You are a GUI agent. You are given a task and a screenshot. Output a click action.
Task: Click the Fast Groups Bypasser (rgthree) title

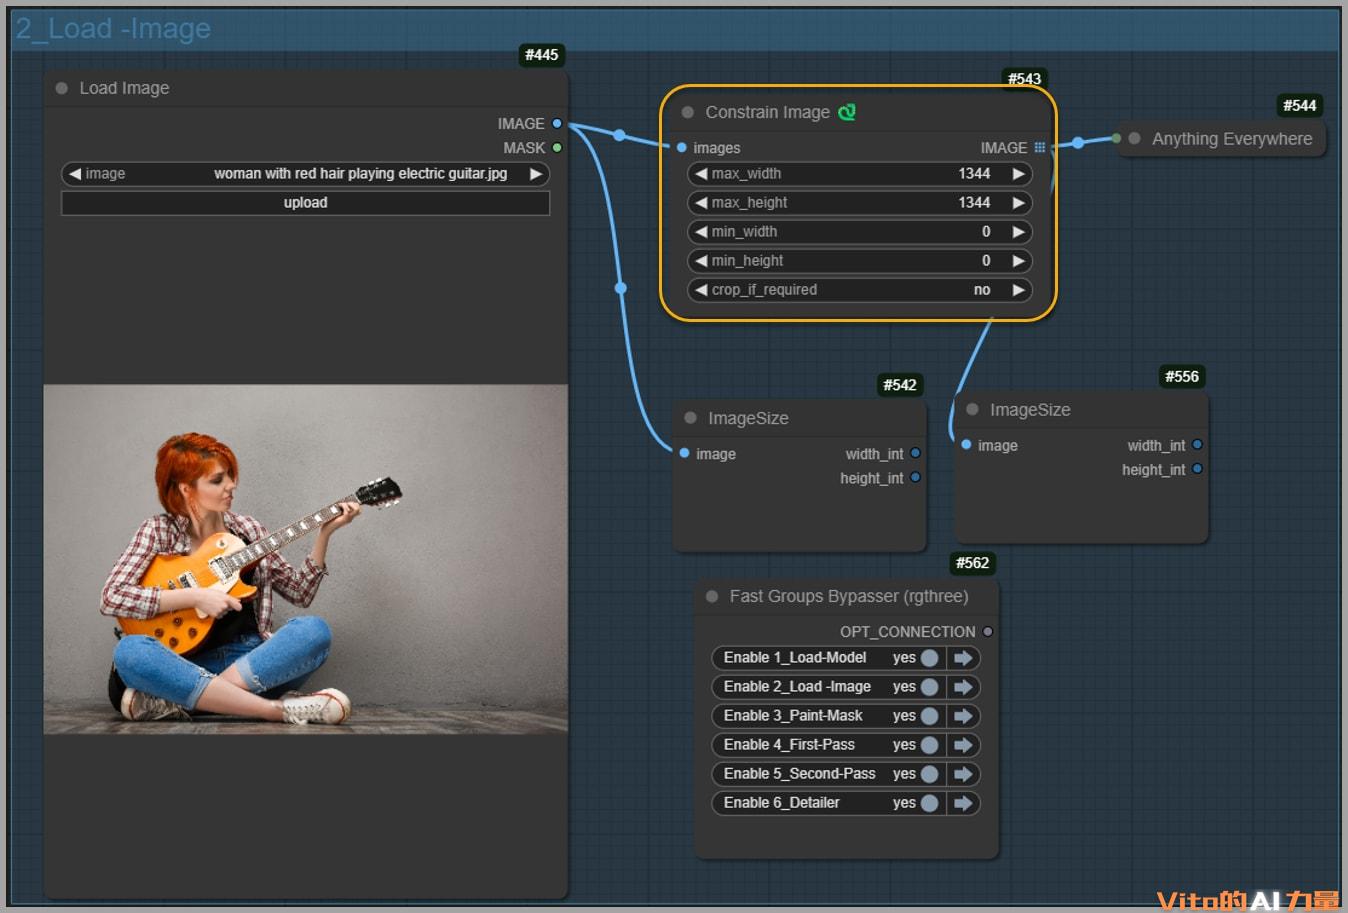849,596
